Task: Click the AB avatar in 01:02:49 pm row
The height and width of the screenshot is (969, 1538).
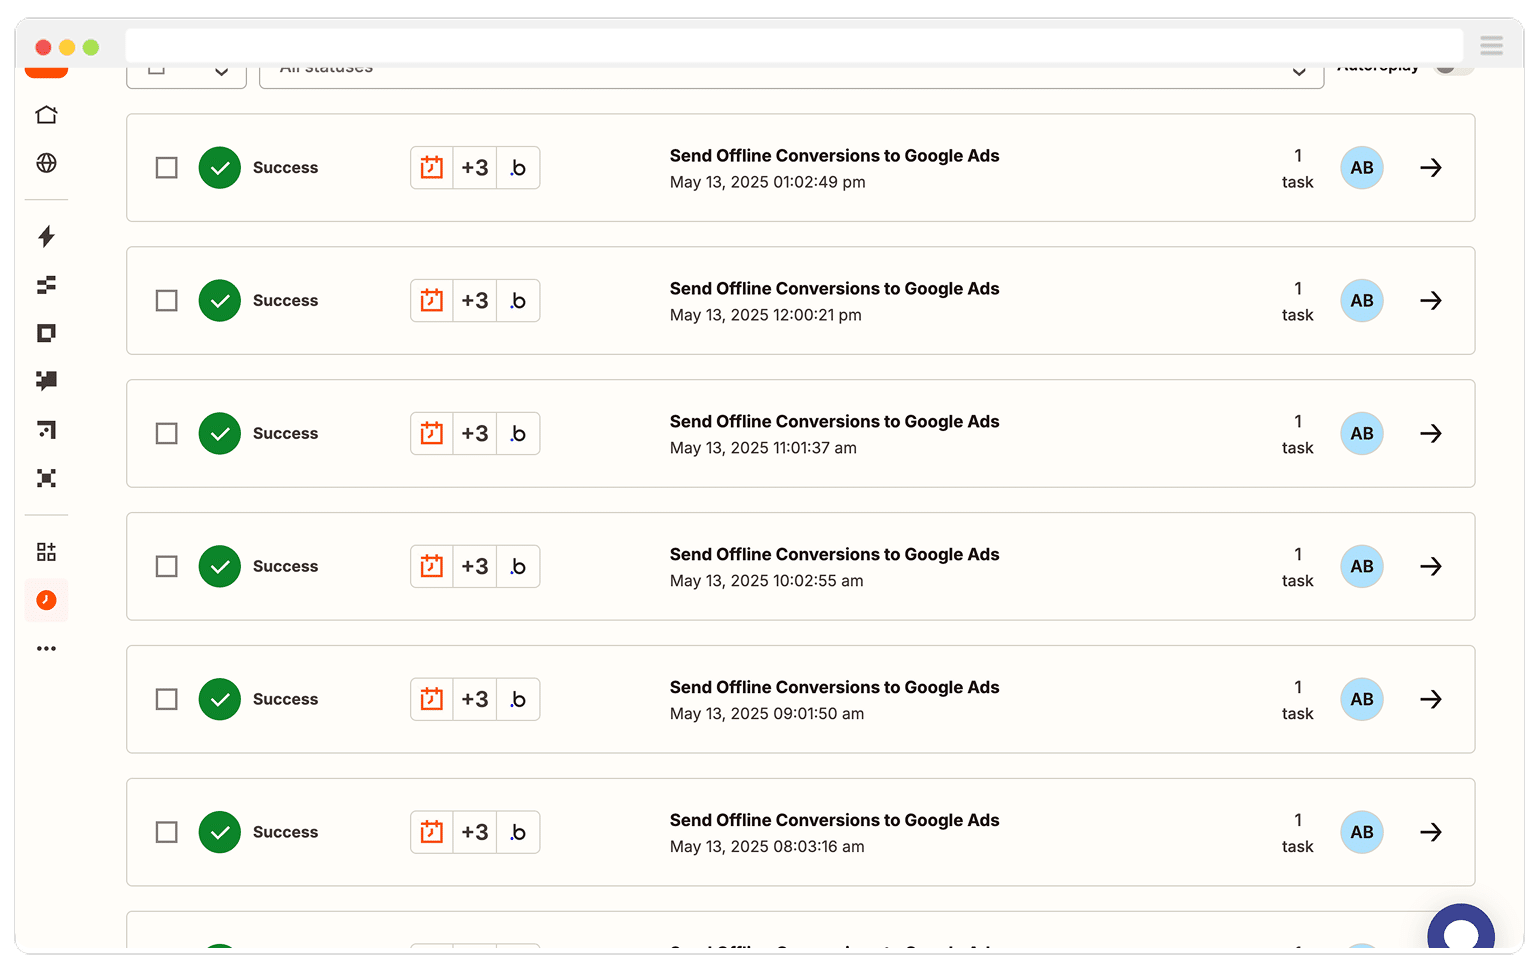Action: pos(1362,168)
